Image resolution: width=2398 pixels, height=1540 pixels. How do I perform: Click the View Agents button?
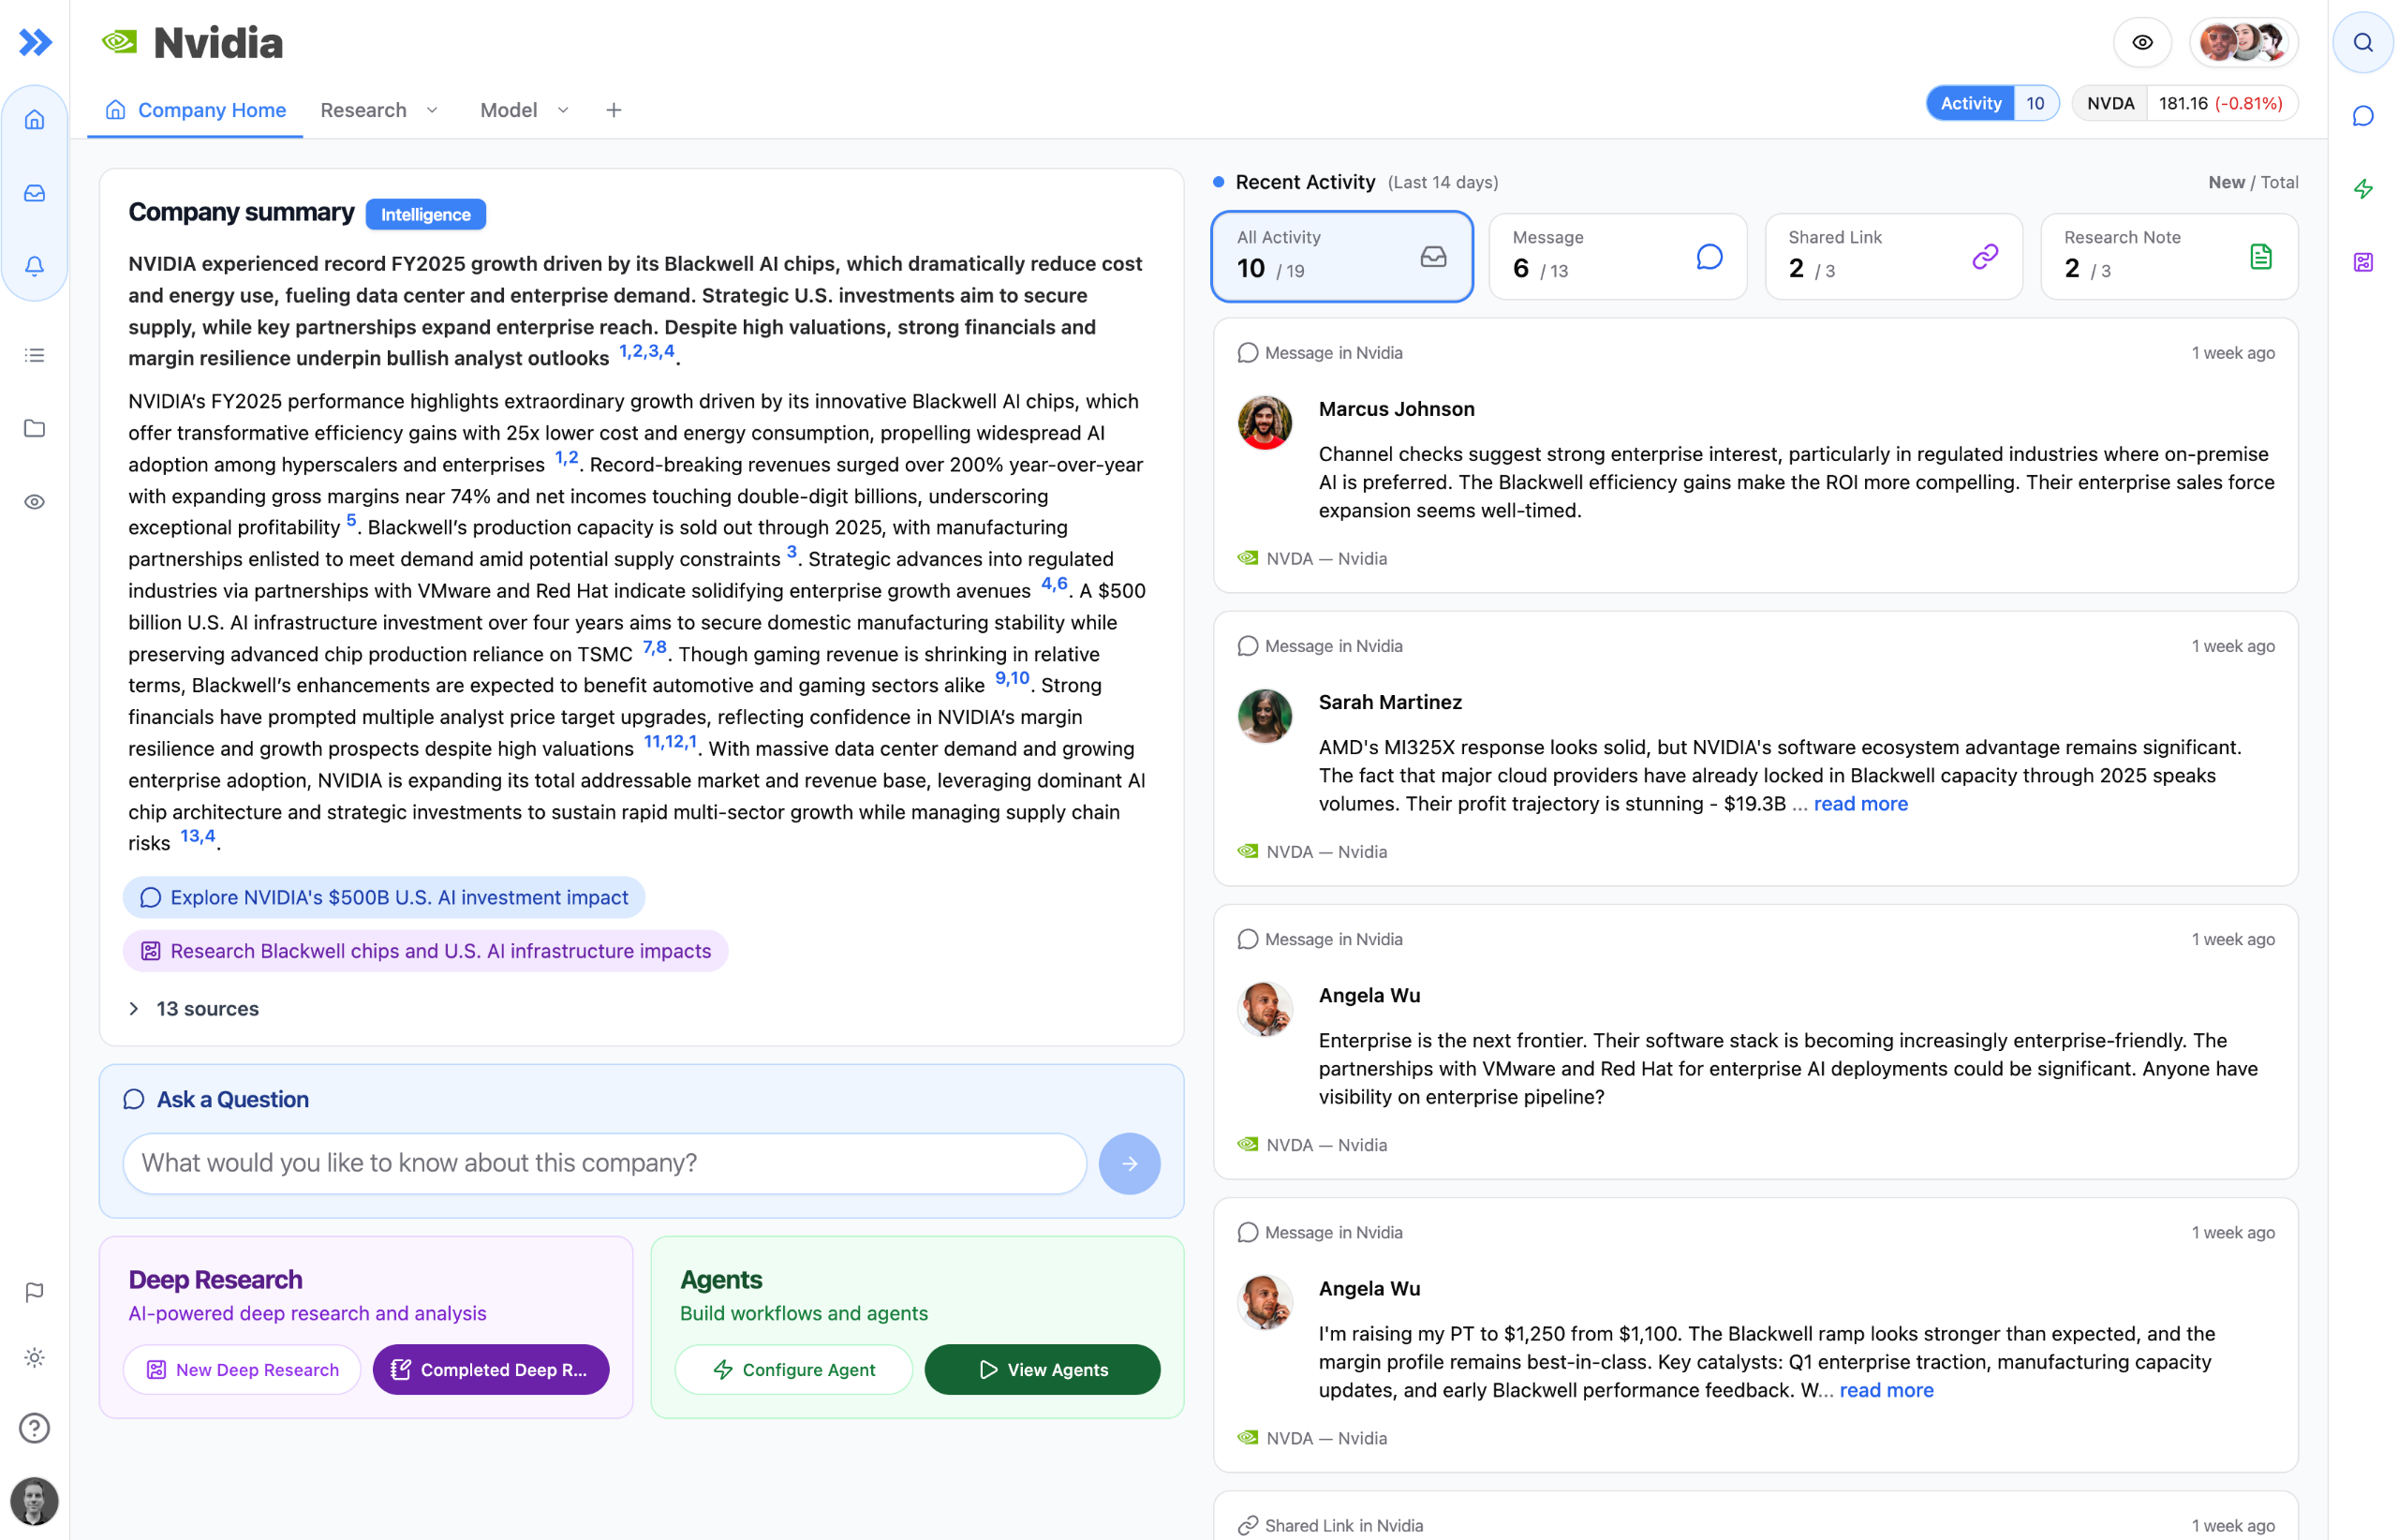[x=1042, y=1369]
